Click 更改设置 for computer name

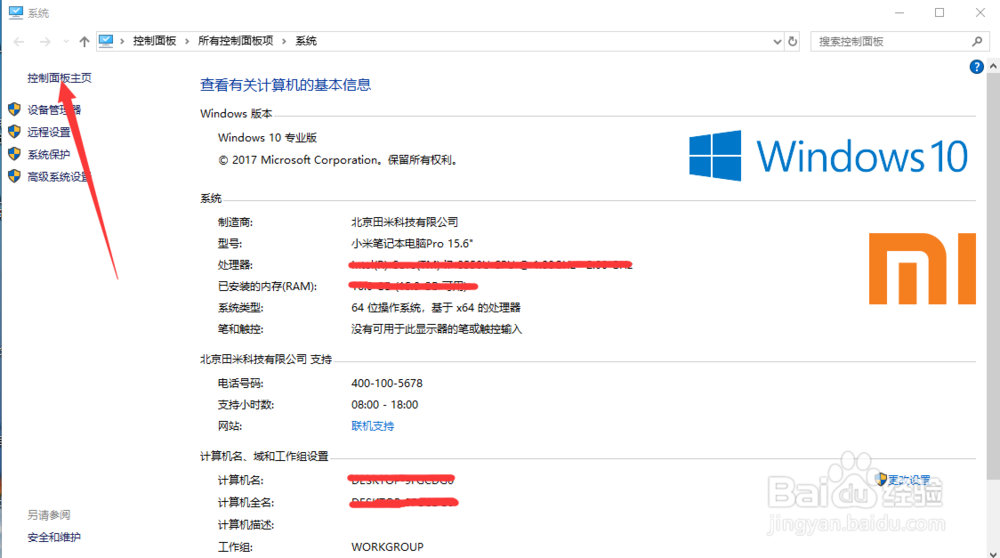909,480
